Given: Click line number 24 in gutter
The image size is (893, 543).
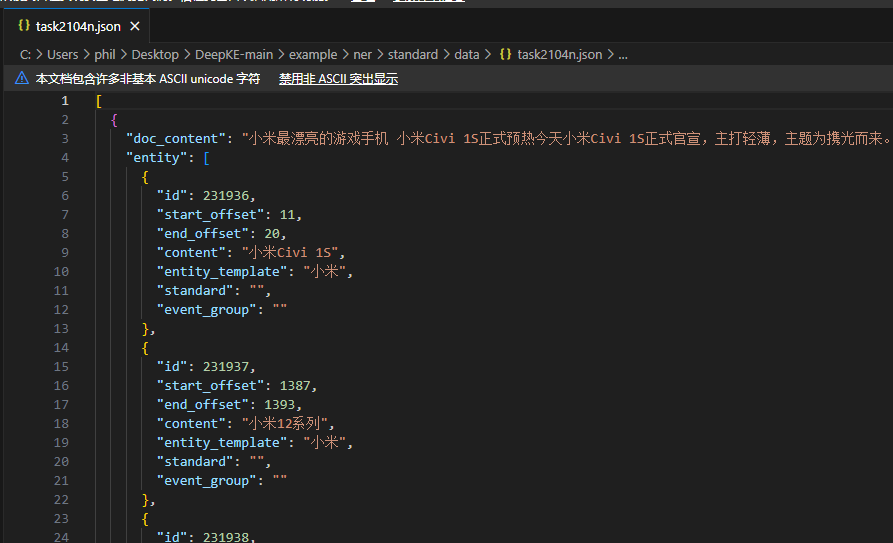Looking at the screenshot, I should [x=62, y=537].
